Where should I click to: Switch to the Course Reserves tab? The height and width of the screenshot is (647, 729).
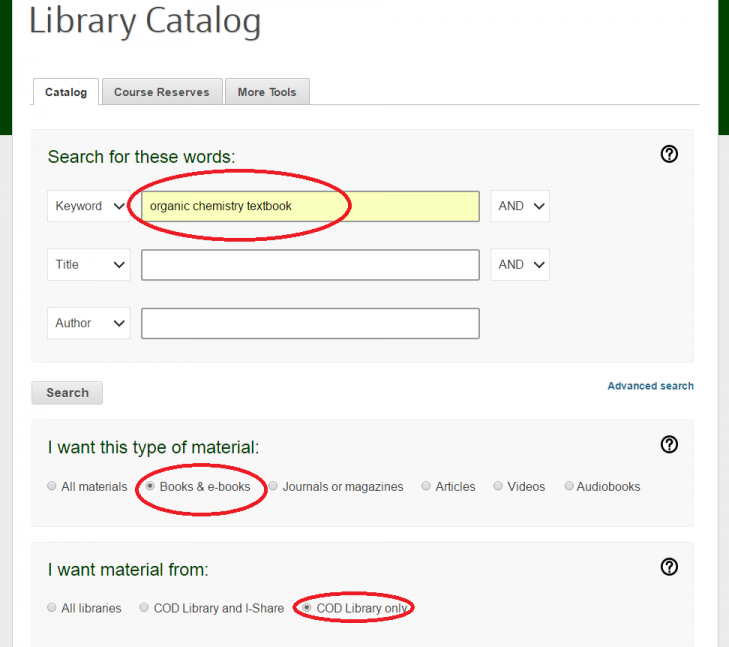click(x=162, y=92)
